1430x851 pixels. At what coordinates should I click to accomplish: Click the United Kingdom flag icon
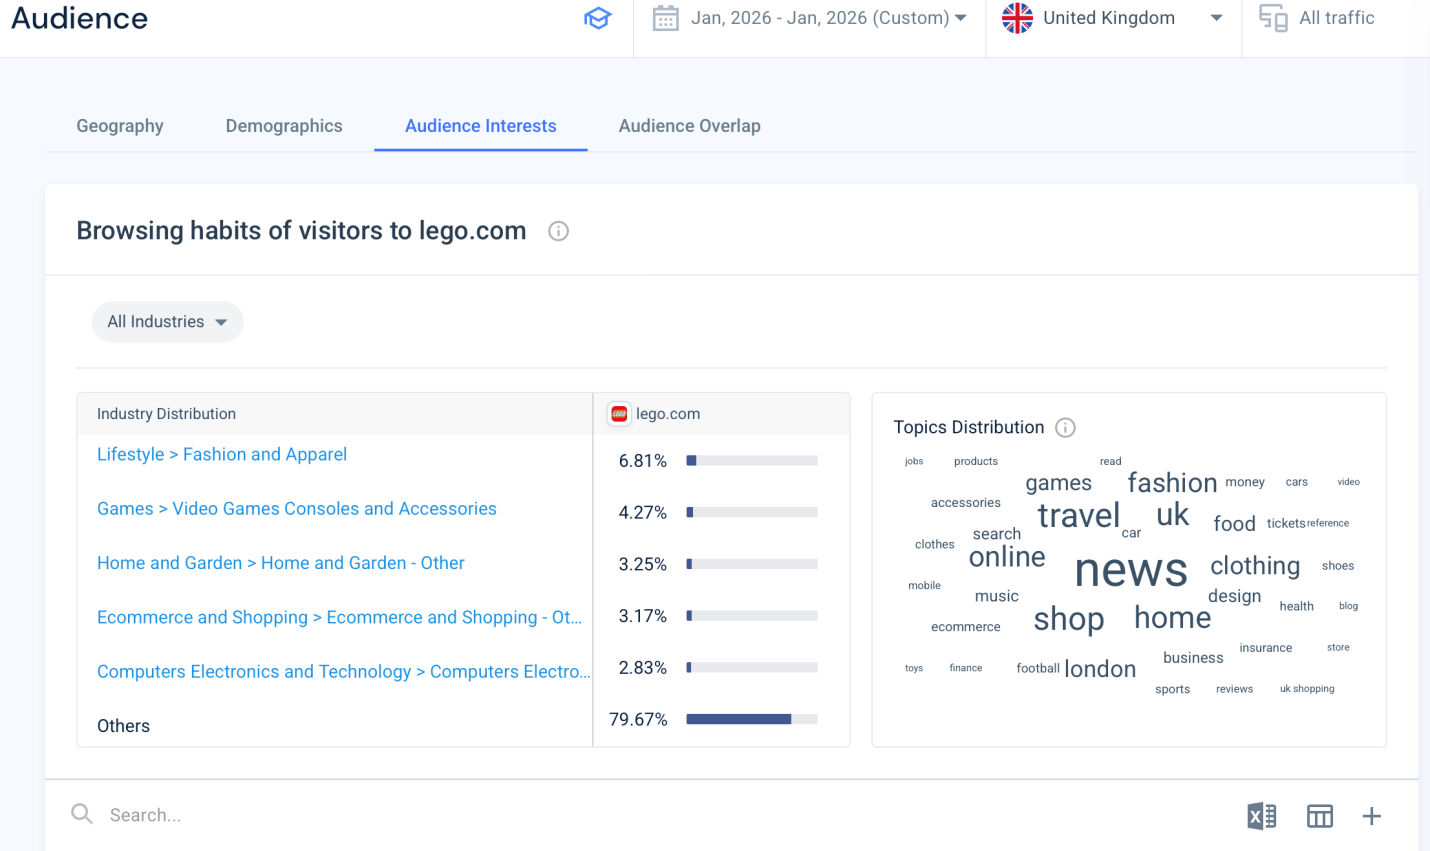tap(1017, 18)
